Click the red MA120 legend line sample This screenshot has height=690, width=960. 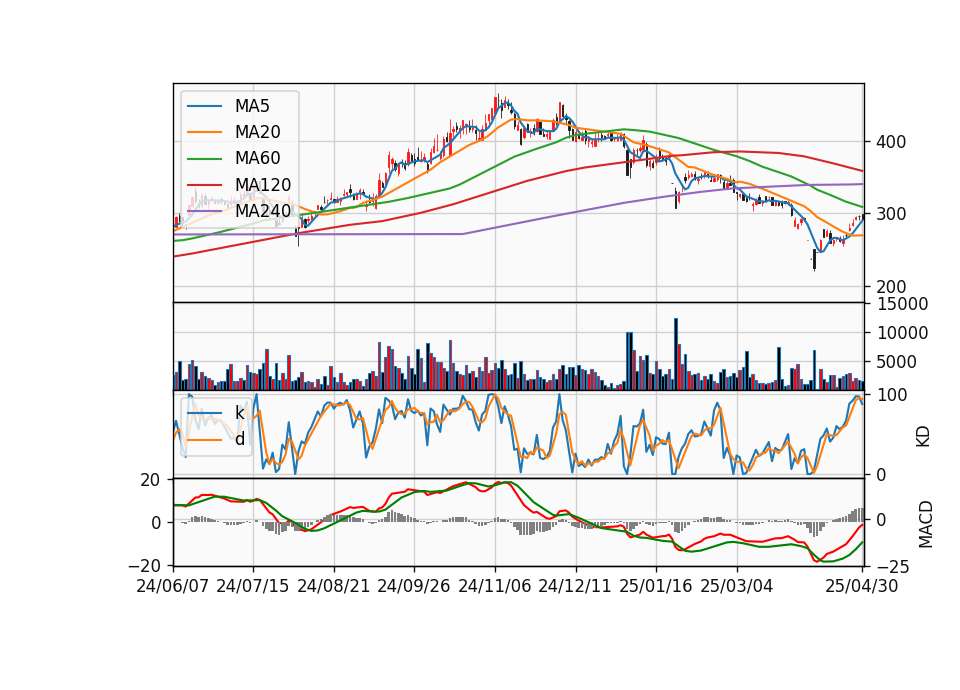[x=204, y=185]
